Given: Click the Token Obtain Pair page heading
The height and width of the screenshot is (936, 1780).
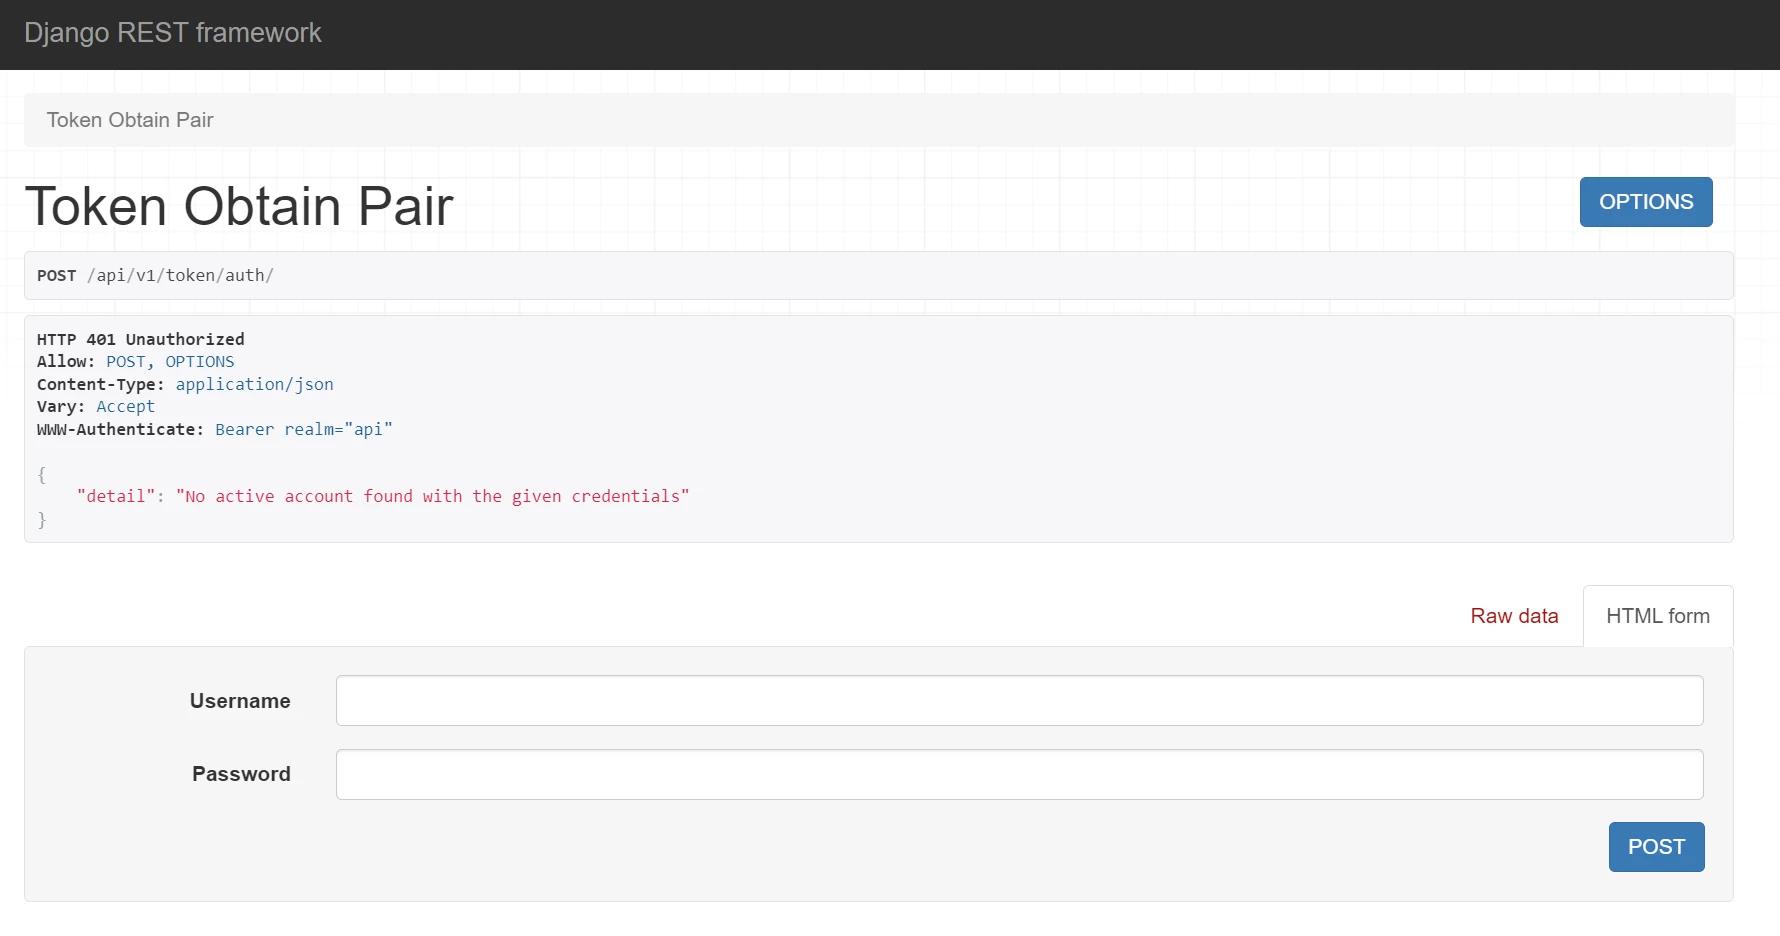Looking at the screenshot, I should point(239,206).
